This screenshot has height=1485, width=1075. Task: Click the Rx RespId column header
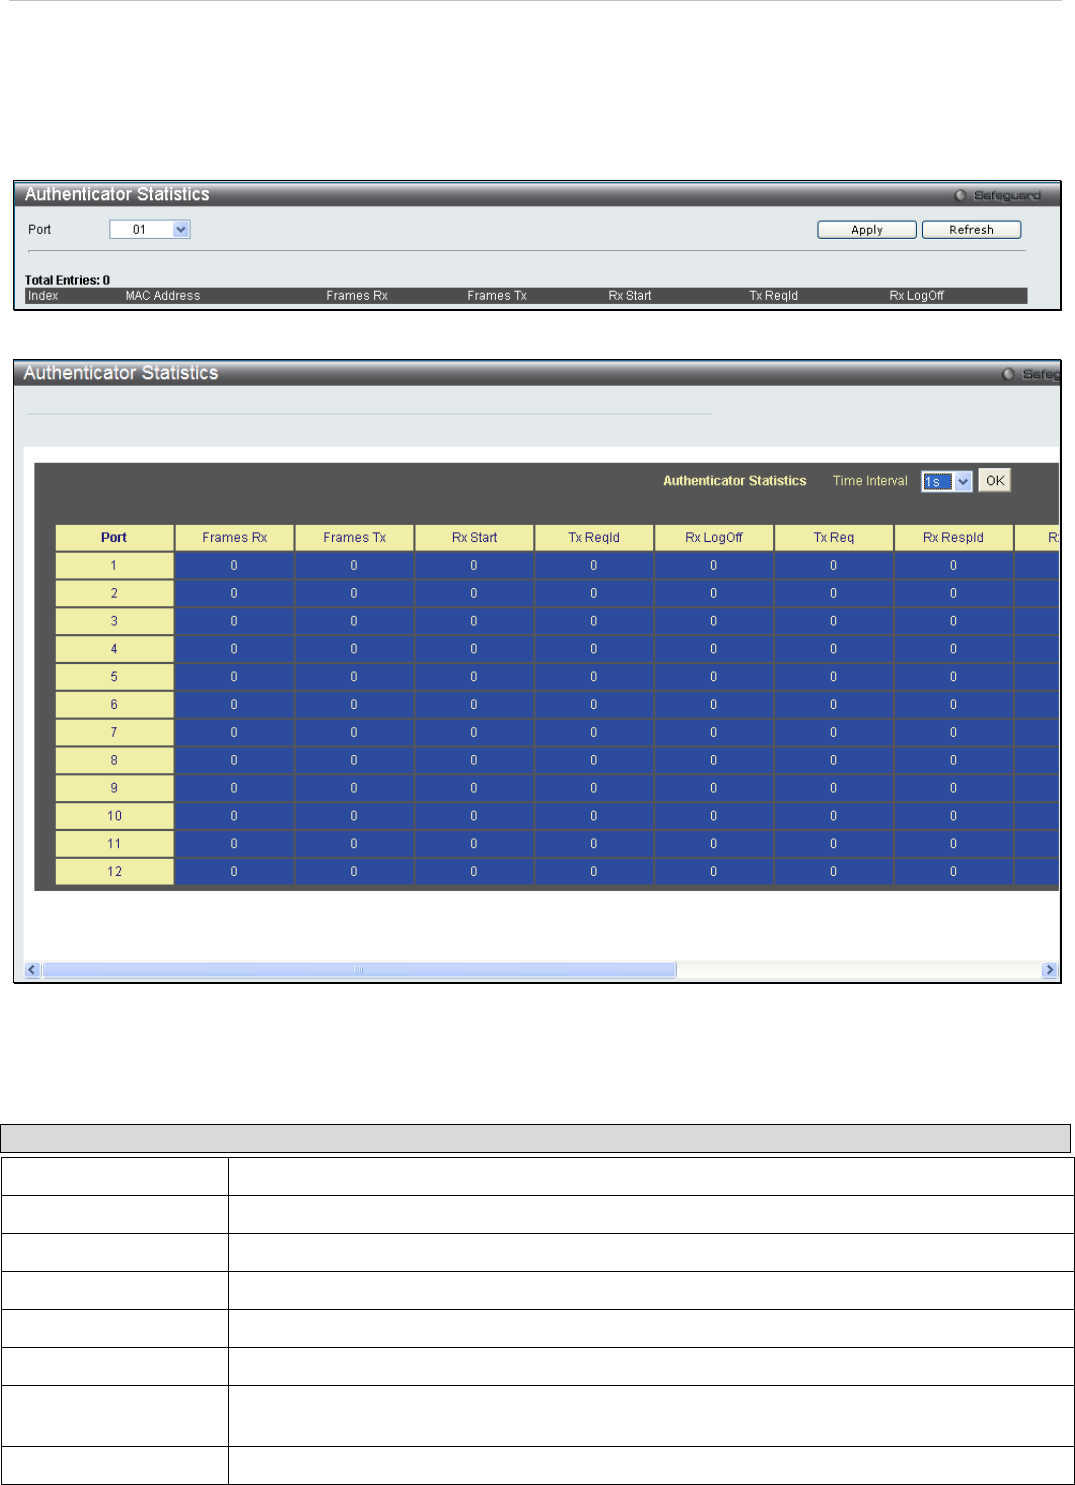coord(953,538)
